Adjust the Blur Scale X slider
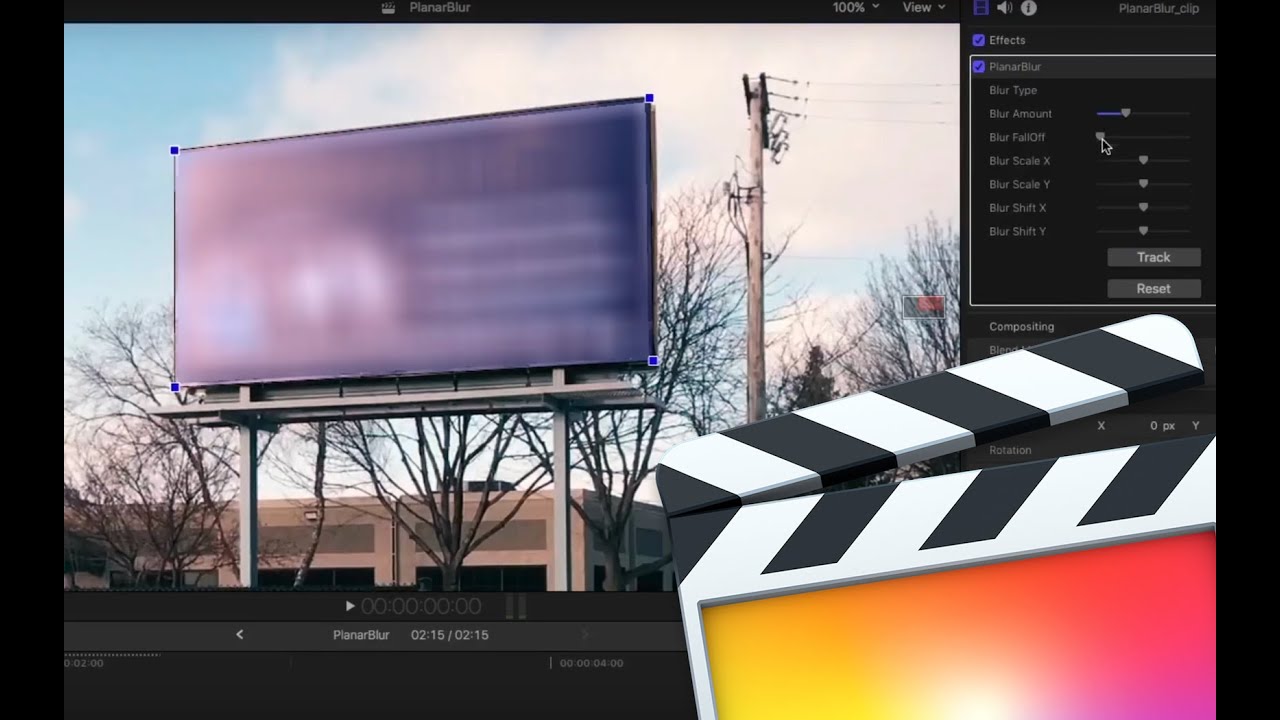 pos(1143,160)
